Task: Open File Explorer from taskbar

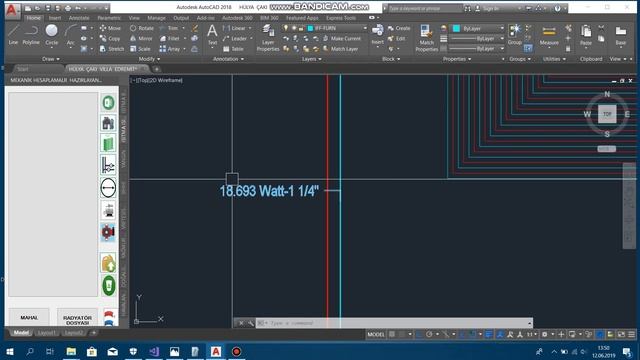Action: [x=71, y=351]
